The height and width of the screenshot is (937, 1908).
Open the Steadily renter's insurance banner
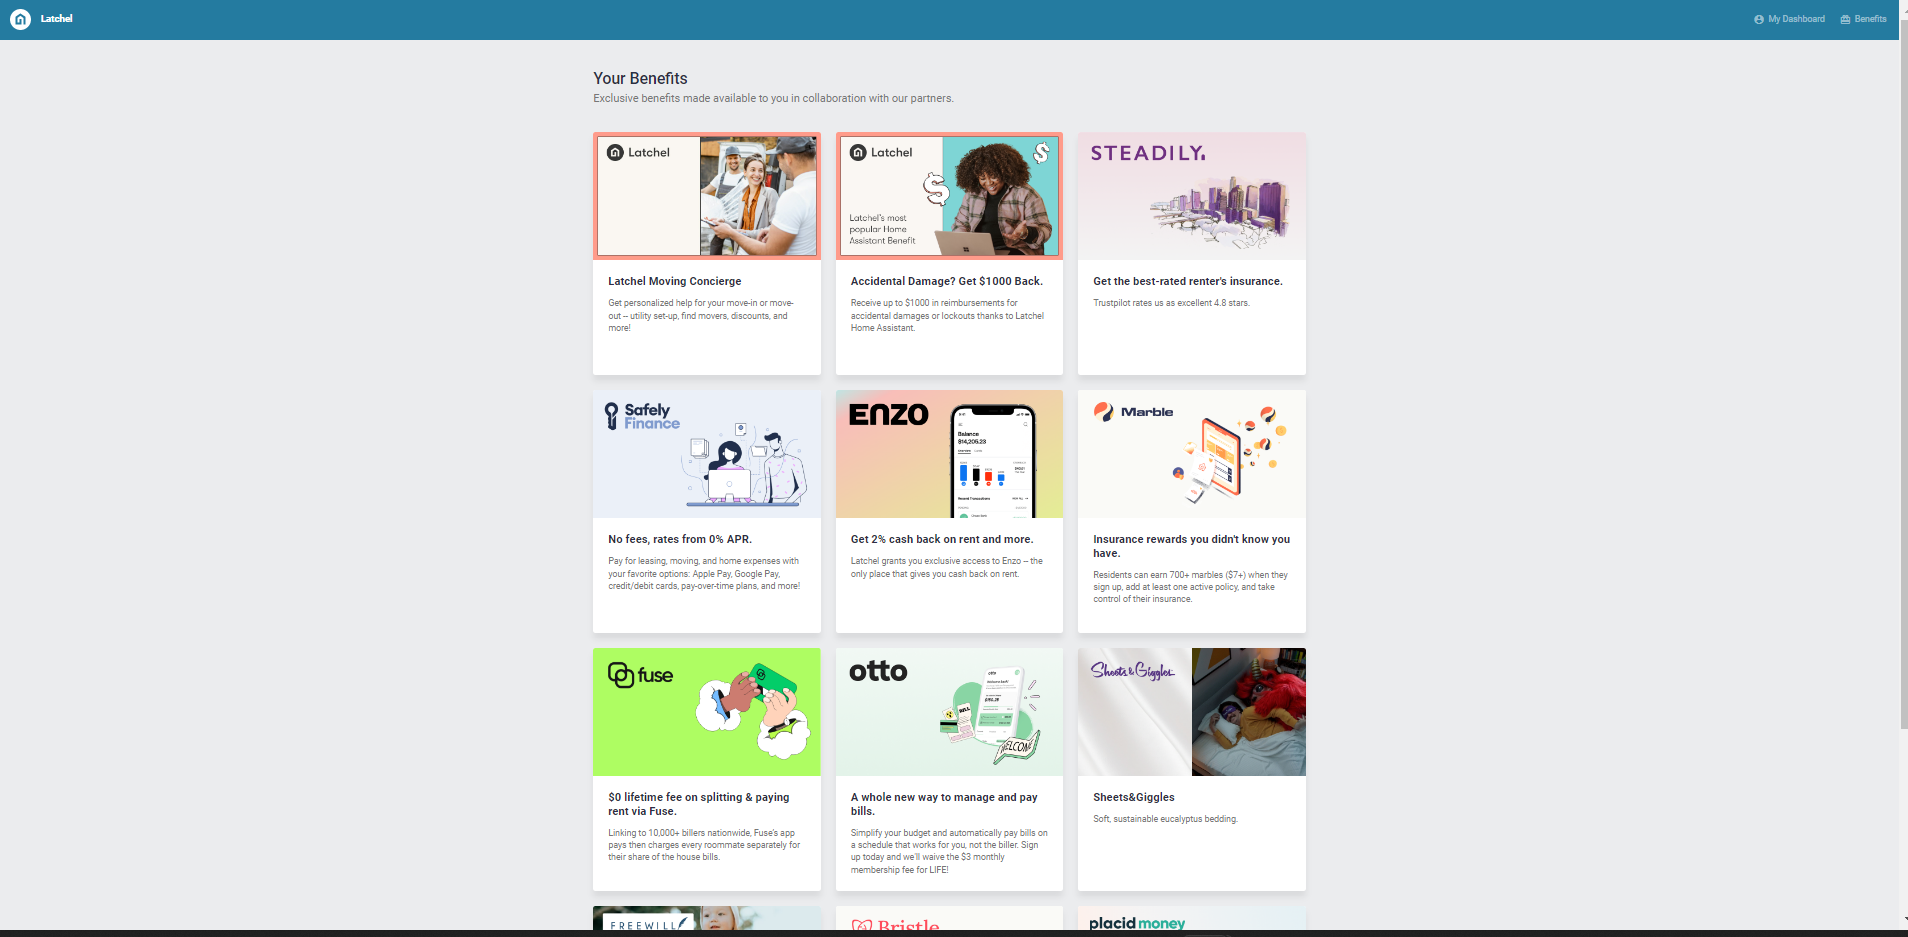[1192, 196]
